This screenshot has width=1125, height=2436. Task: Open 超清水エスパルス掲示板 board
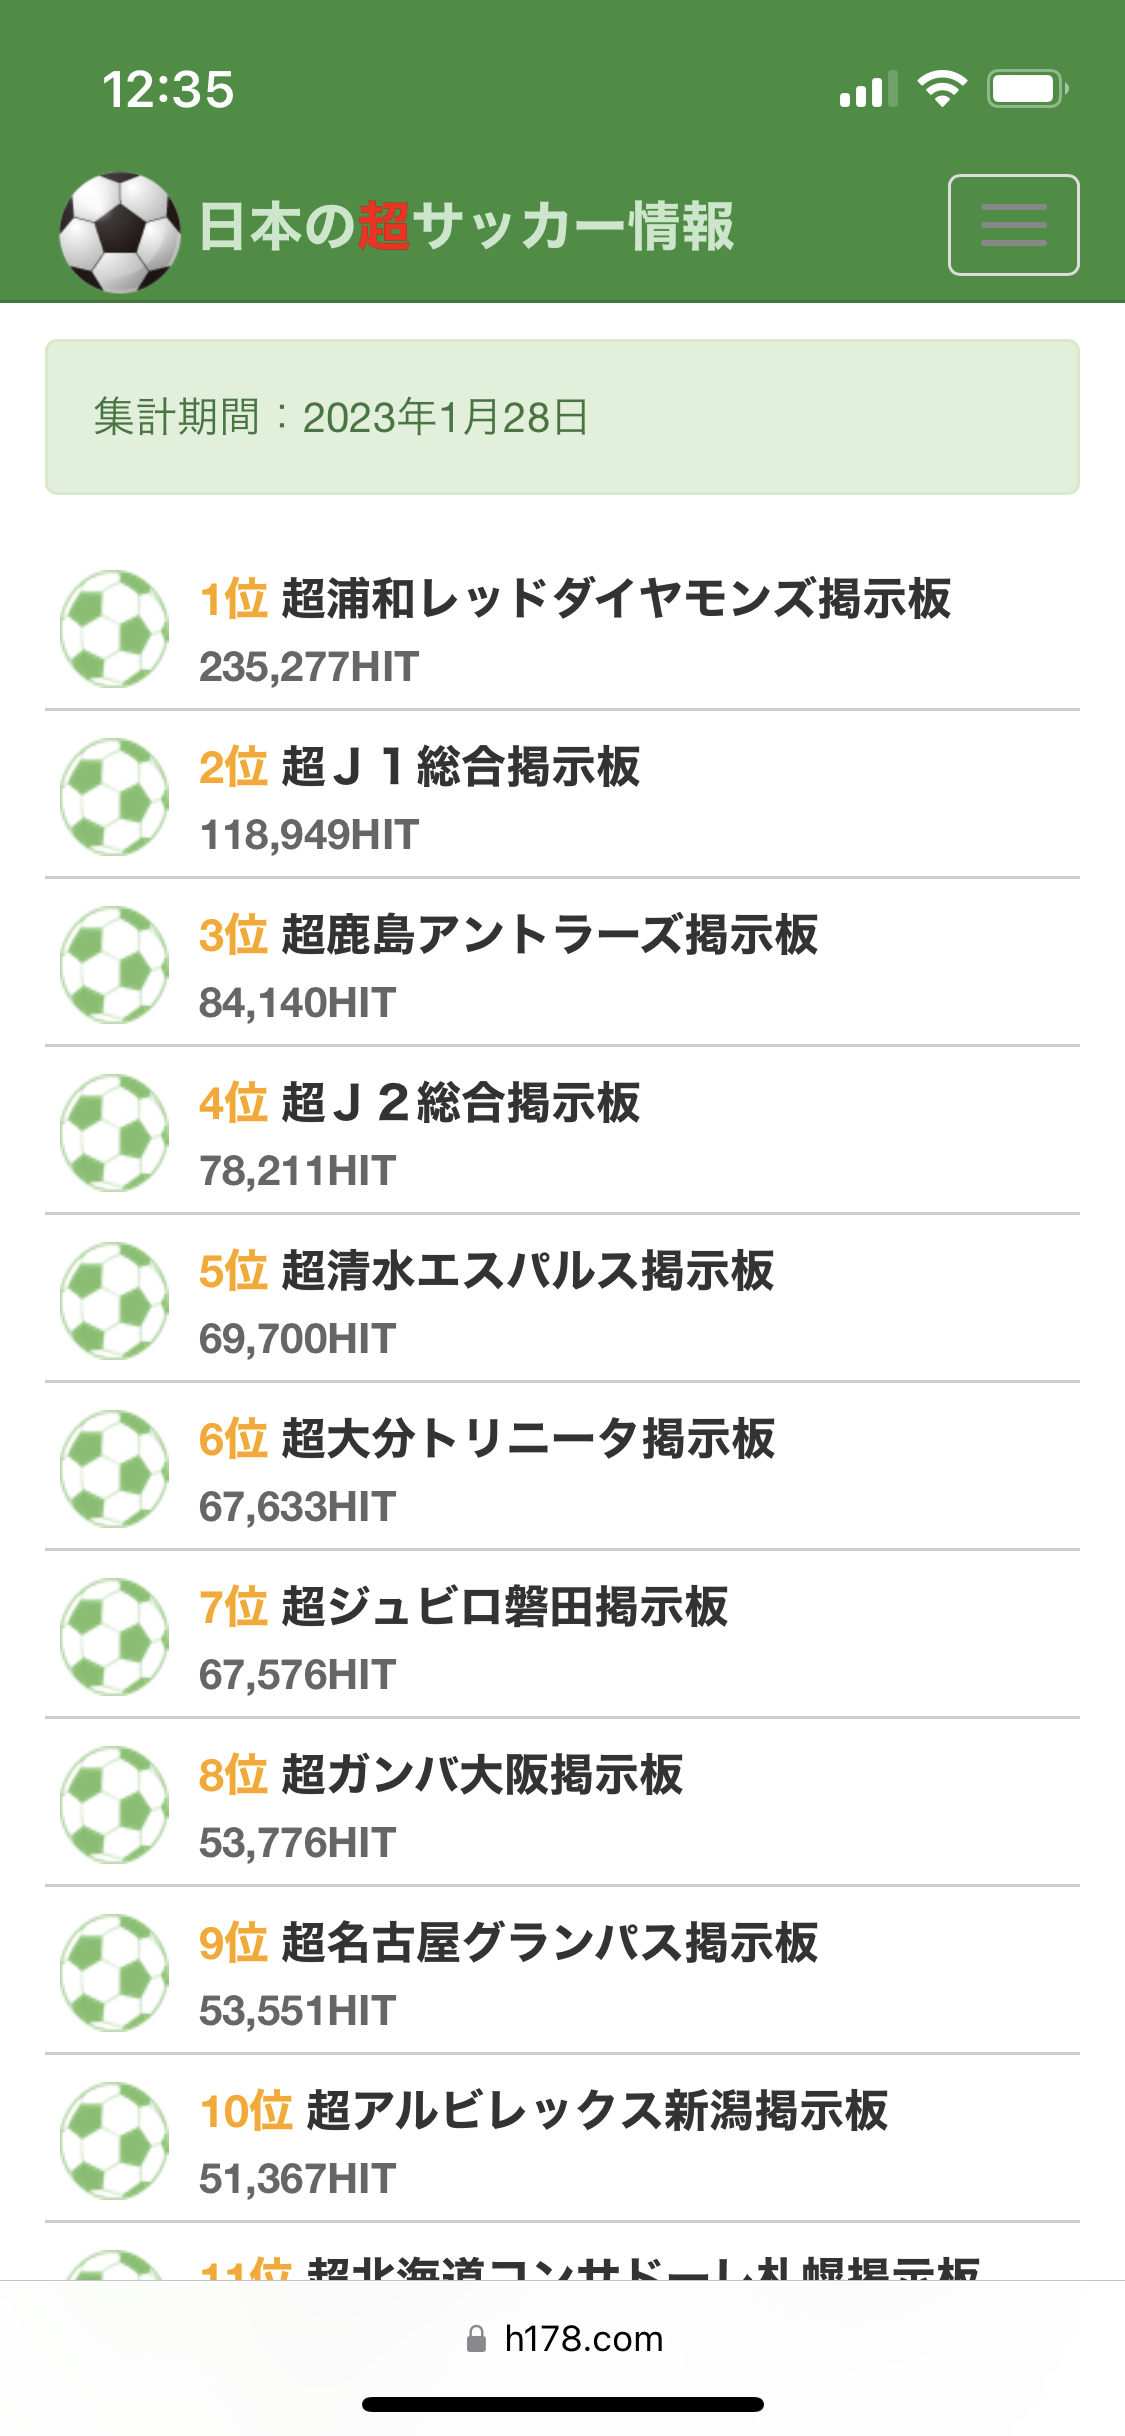point(527,1271)
